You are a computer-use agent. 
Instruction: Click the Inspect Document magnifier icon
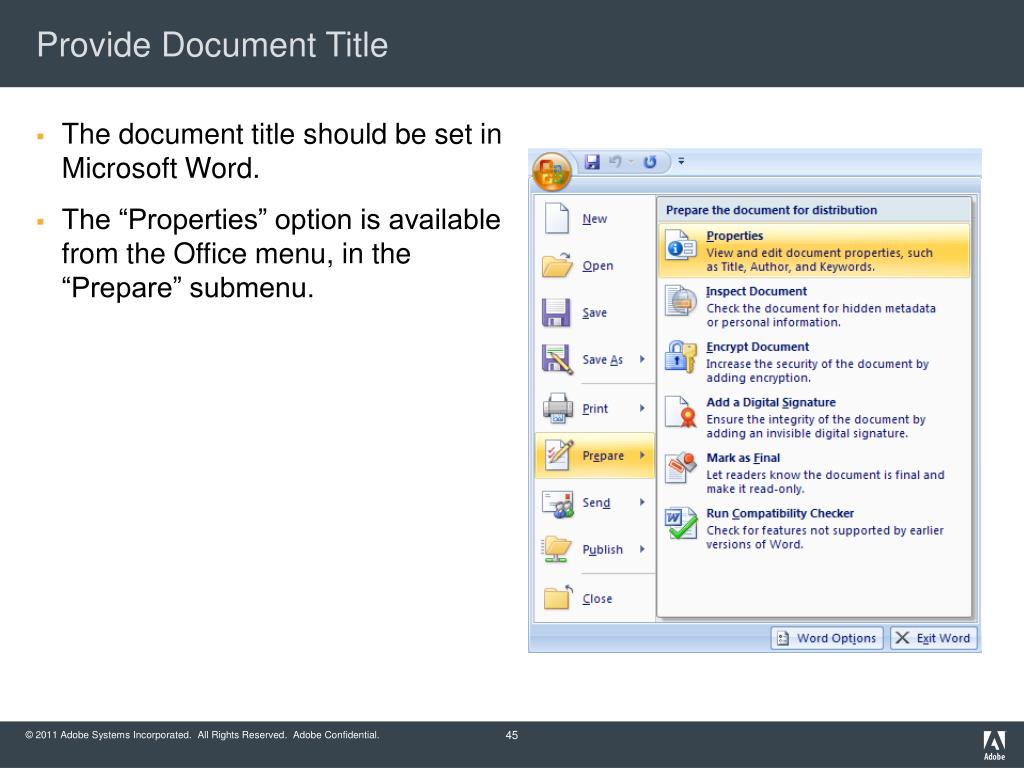pyautogui.click(x=680, y=301)
